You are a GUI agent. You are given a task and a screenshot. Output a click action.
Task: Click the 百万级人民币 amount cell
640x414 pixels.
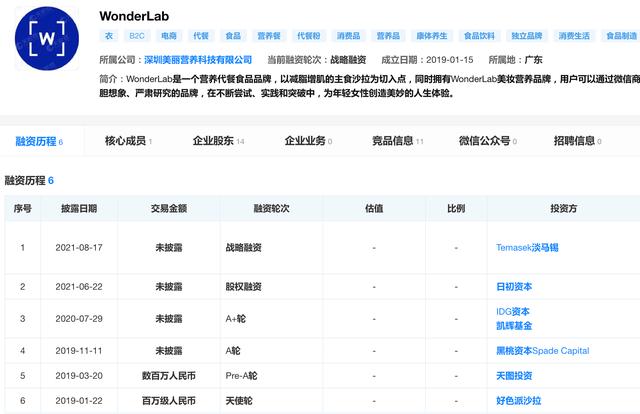(169, 401)
